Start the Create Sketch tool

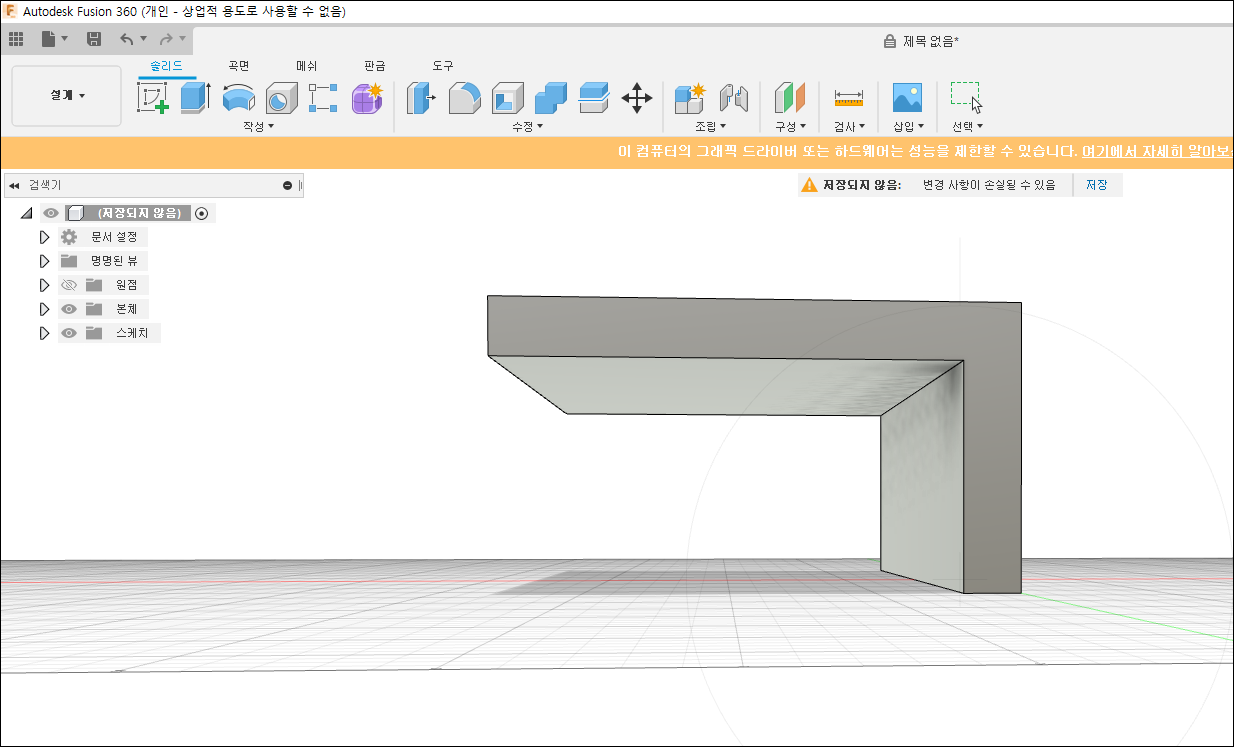coord(152,98)
